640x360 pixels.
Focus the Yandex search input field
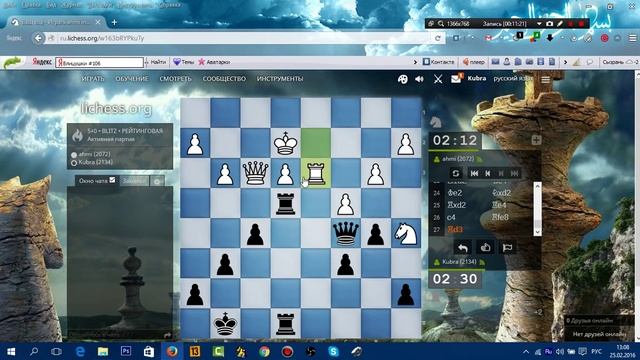point(100,62)
